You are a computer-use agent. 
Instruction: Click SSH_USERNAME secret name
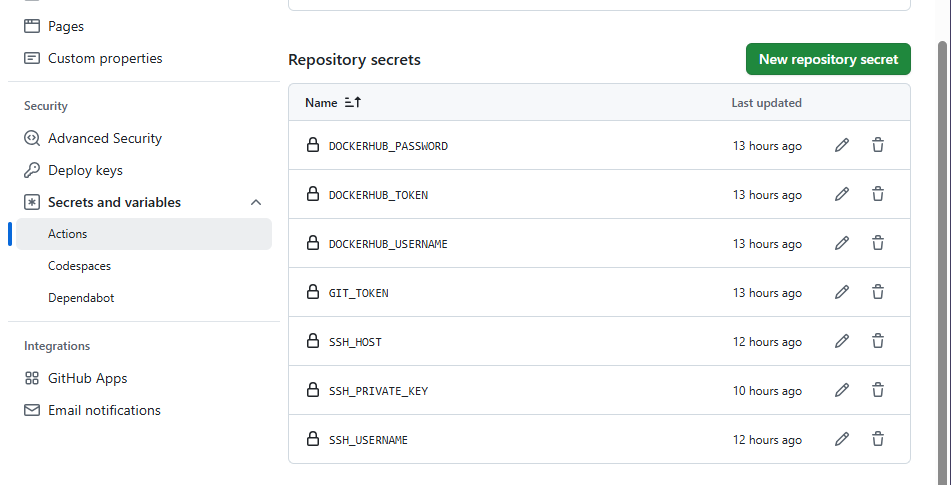click(x=368, y=440)
